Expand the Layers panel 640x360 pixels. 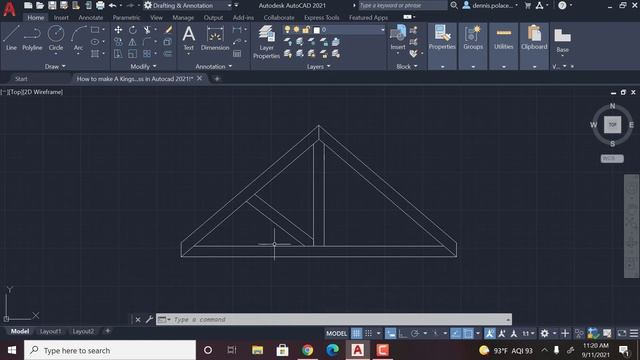point(319,66)
